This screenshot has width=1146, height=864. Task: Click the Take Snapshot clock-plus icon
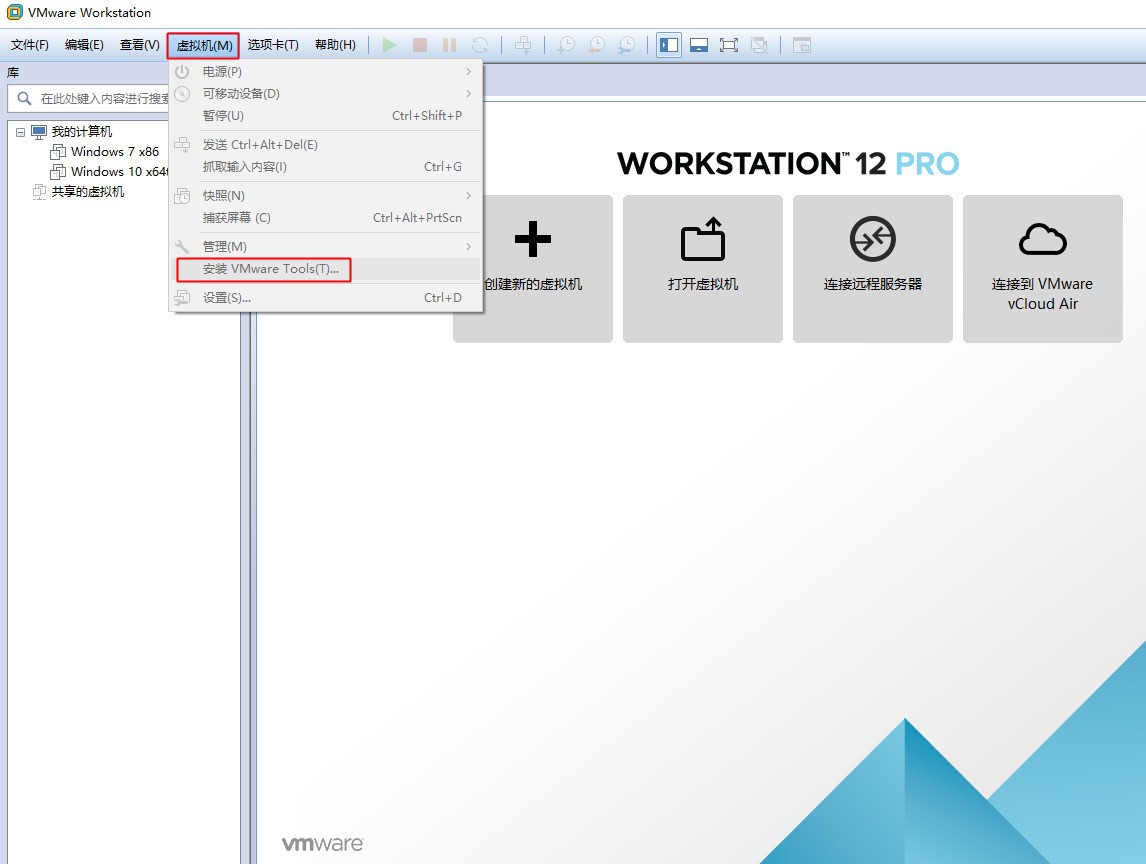[x=566, y=45]
